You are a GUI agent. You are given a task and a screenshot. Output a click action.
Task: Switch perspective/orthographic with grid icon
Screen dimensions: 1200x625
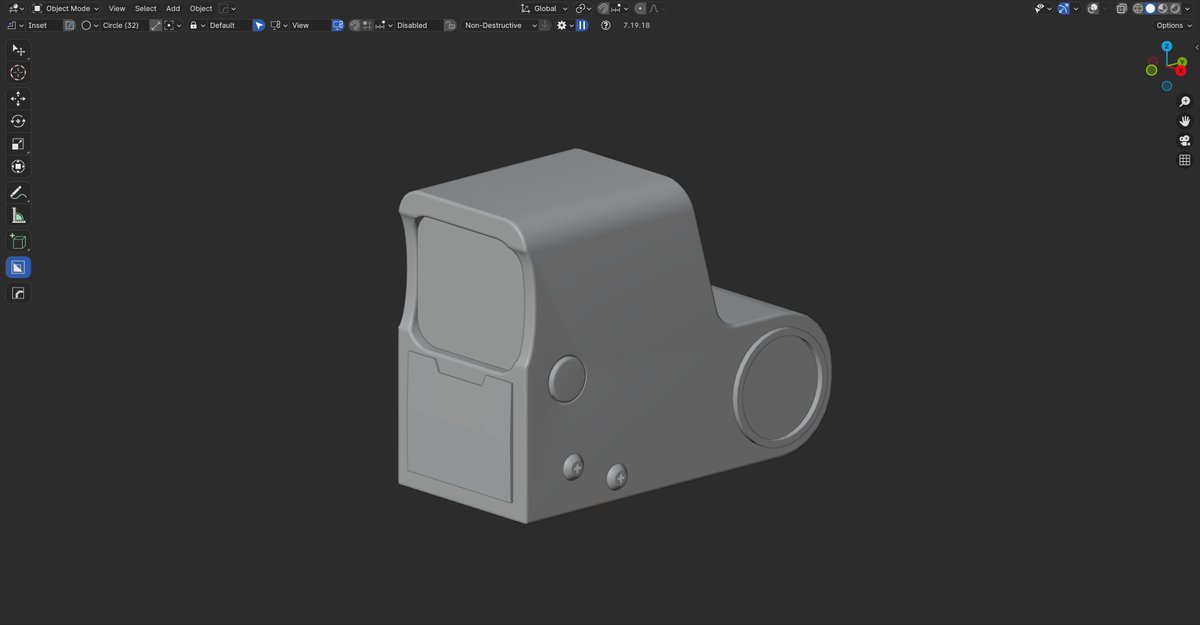[1185, 160]
